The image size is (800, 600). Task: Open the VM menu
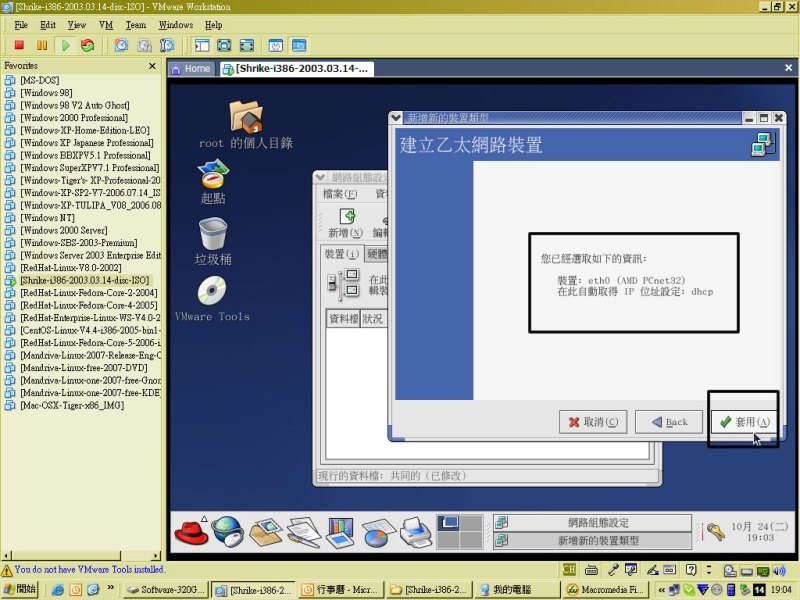point(106,25)
